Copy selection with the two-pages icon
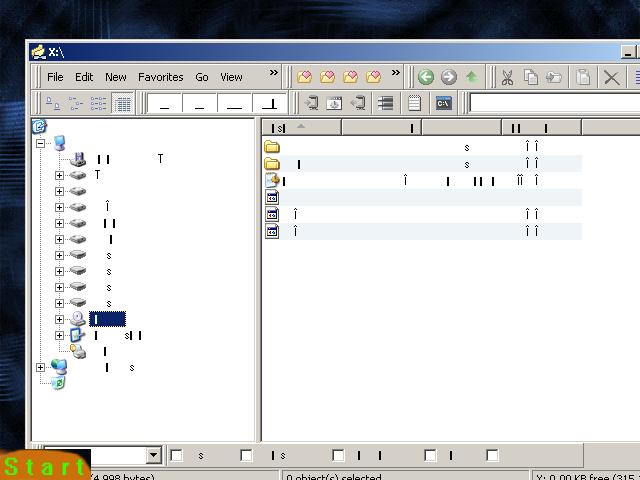640x480 pixels. point(531,77)
